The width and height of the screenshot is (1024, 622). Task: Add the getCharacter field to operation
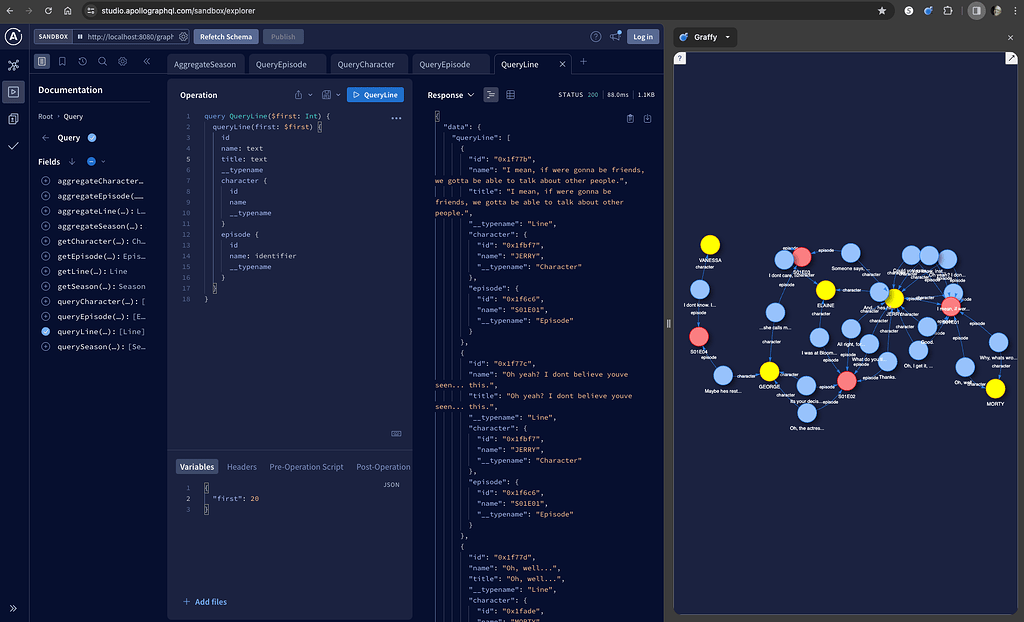(46, 242)
